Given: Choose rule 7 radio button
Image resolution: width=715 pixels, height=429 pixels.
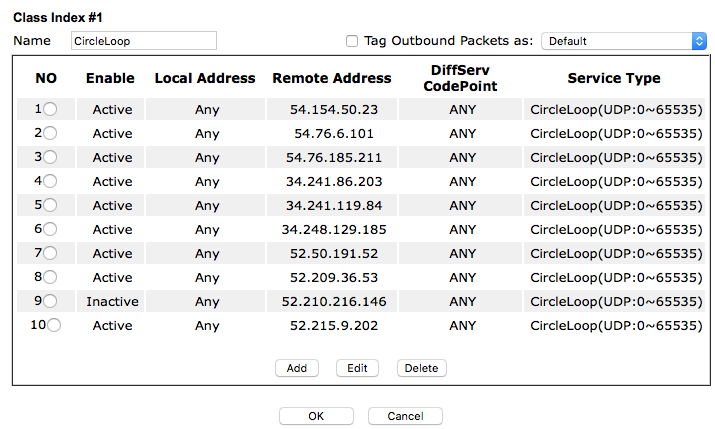Looking at the screenshot, I should point(50,253).
